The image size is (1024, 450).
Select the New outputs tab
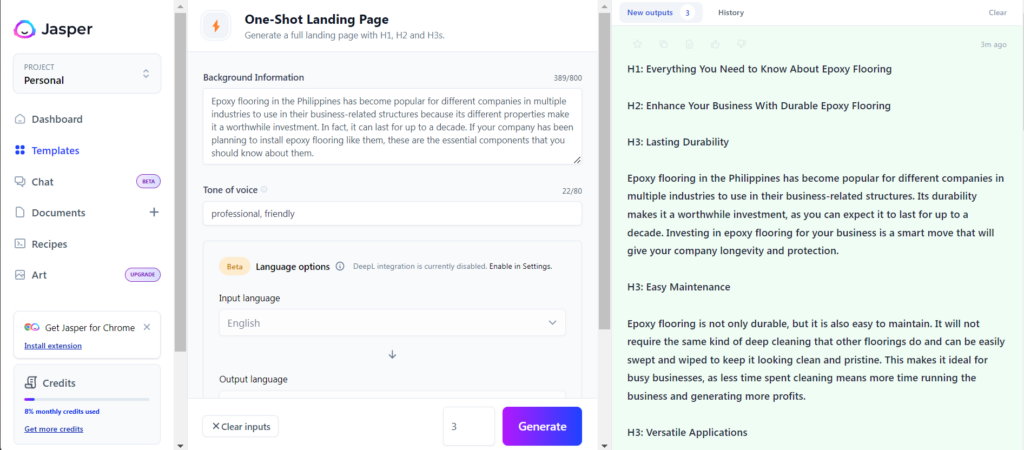click(660, 13)
